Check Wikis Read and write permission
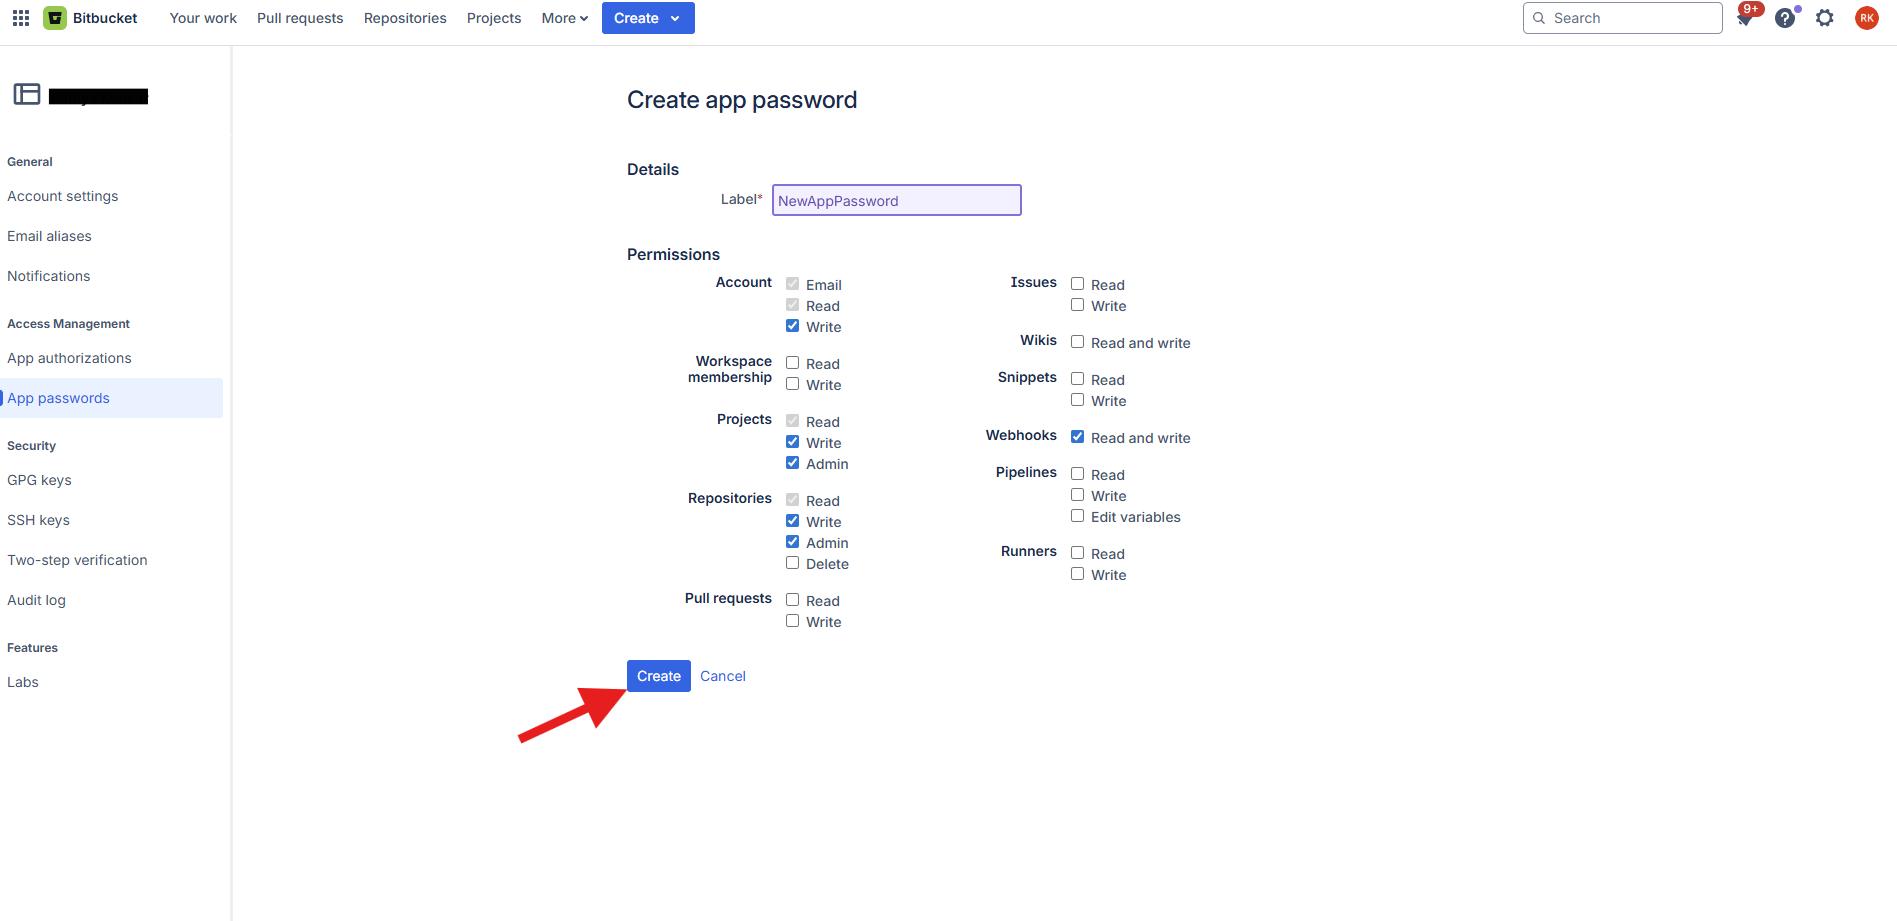1897x921 pixels. coord(1077,342)
